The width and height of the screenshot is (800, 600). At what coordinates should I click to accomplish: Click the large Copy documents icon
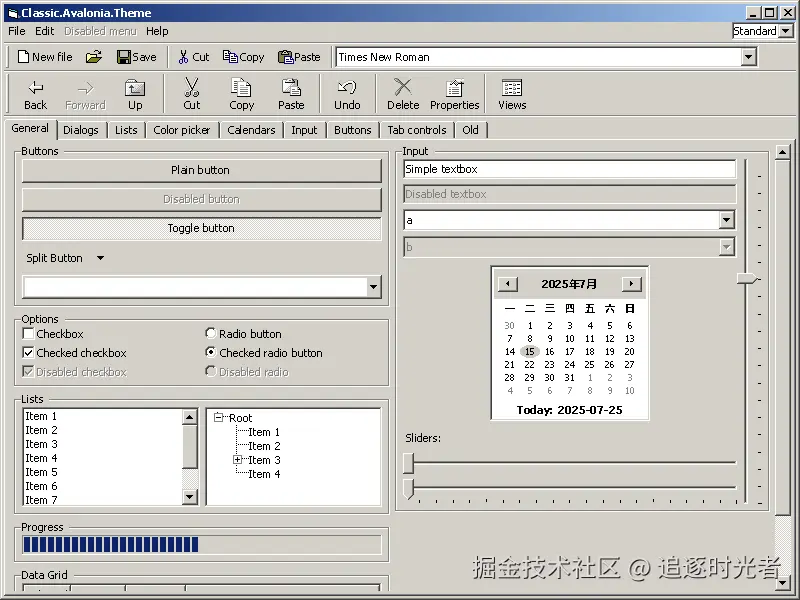(x=241, y=87)
